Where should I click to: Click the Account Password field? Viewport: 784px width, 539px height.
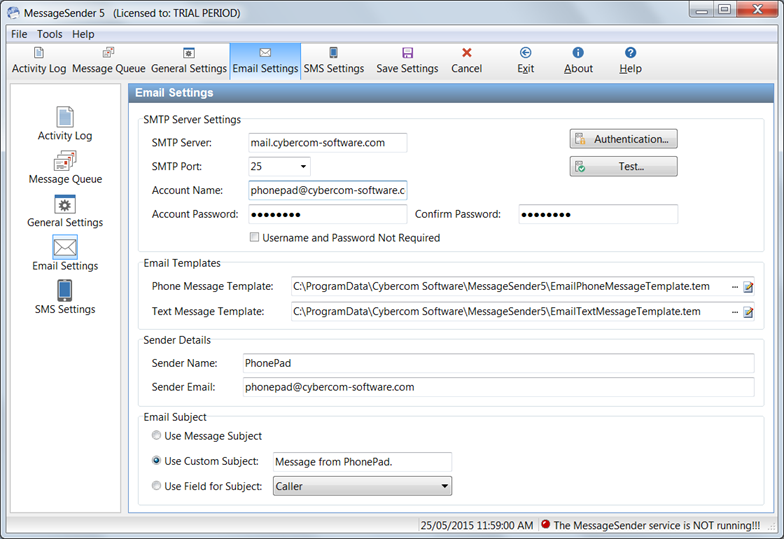tap(328, 214)
